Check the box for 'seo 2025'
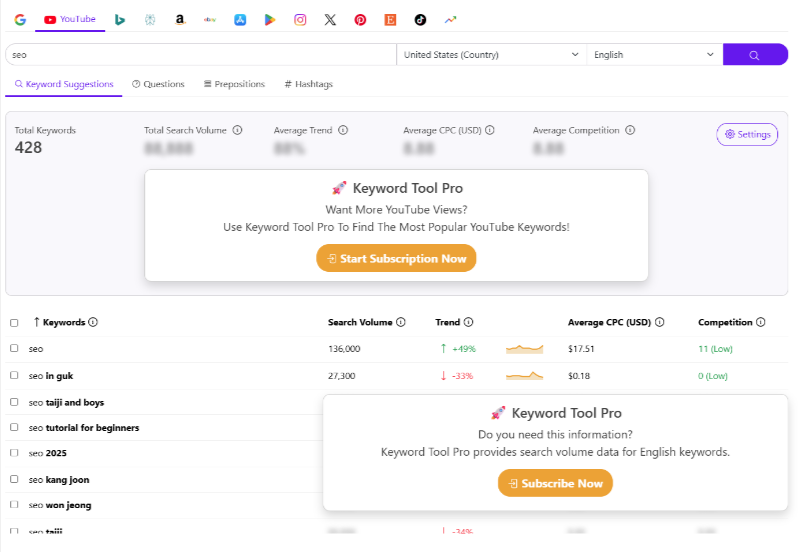 (x=14, y=453)
